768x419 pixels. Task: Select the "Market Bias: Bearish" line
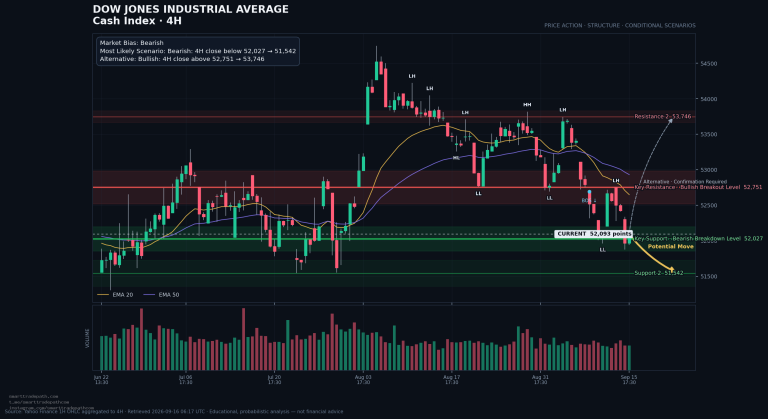[x=132, y=43]
